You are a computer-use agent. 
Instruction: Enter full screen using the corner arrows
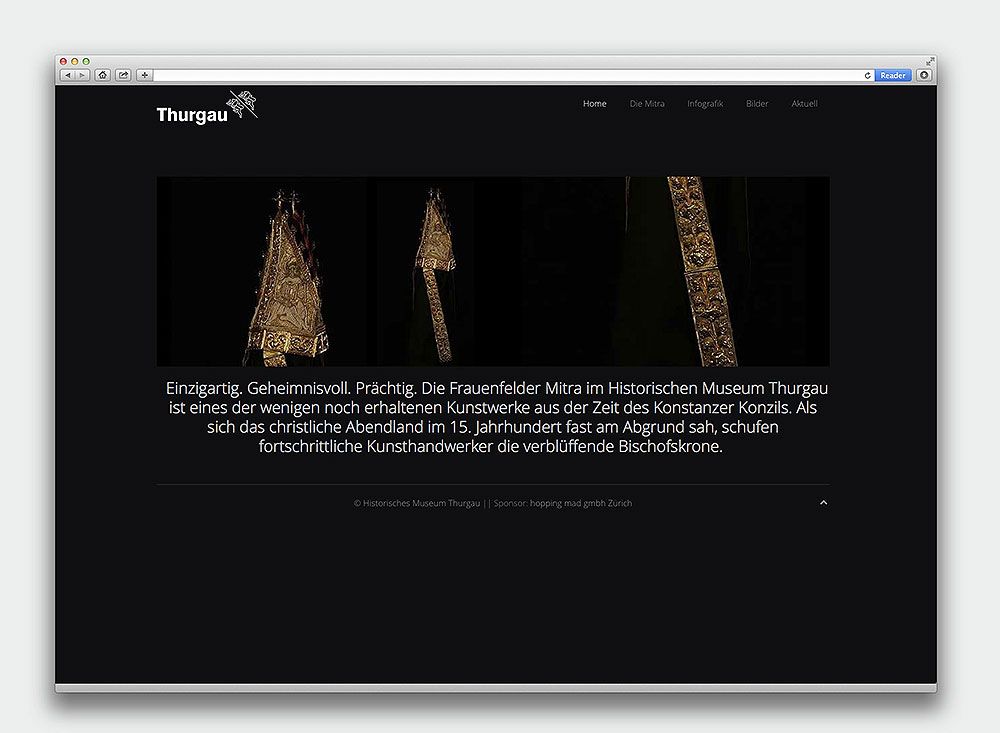click(930, 61)
